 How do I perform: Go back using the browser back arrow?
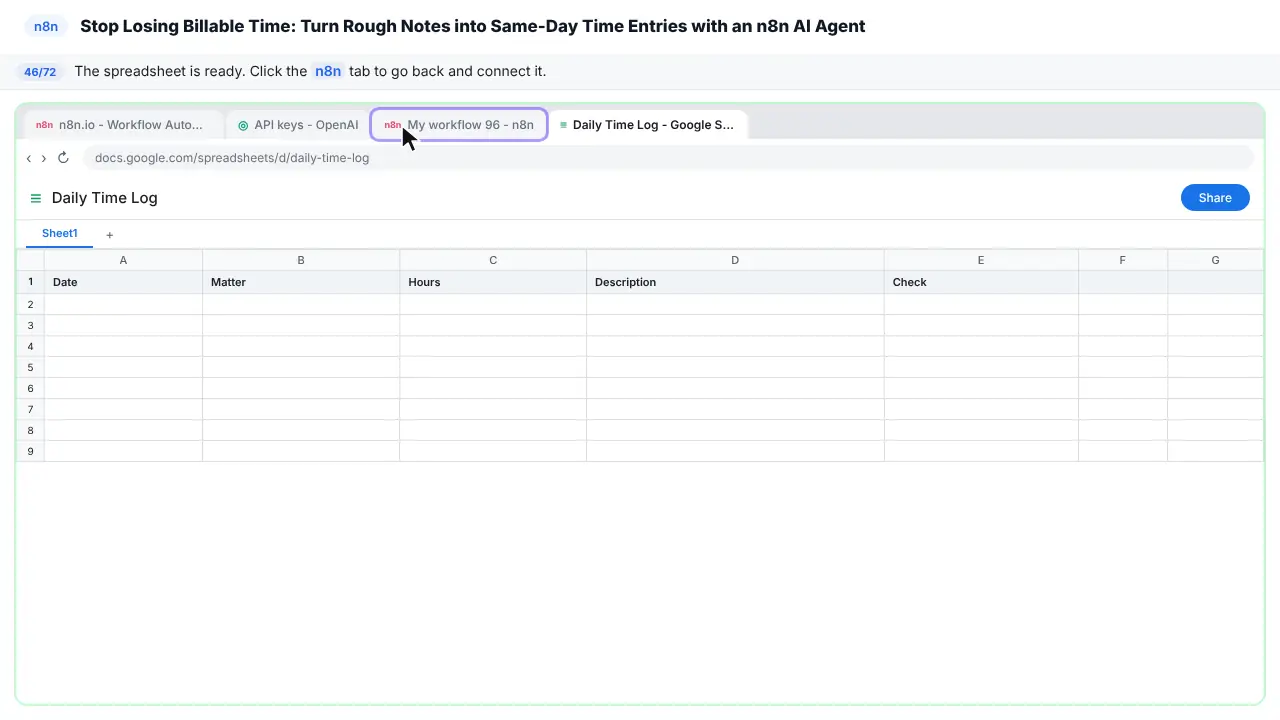[x=29, y=158]
